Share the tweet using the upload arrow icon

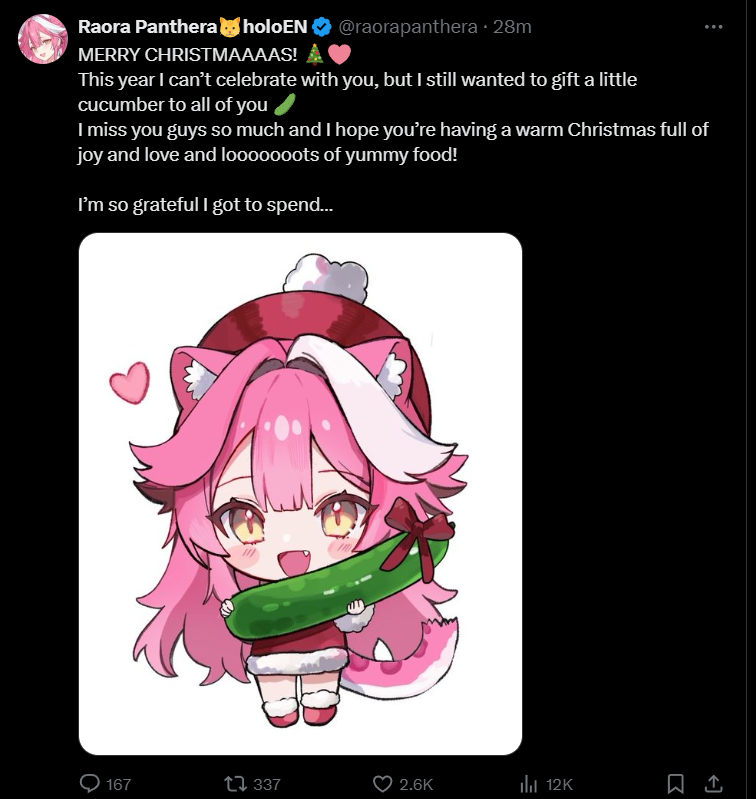point(714,784)
